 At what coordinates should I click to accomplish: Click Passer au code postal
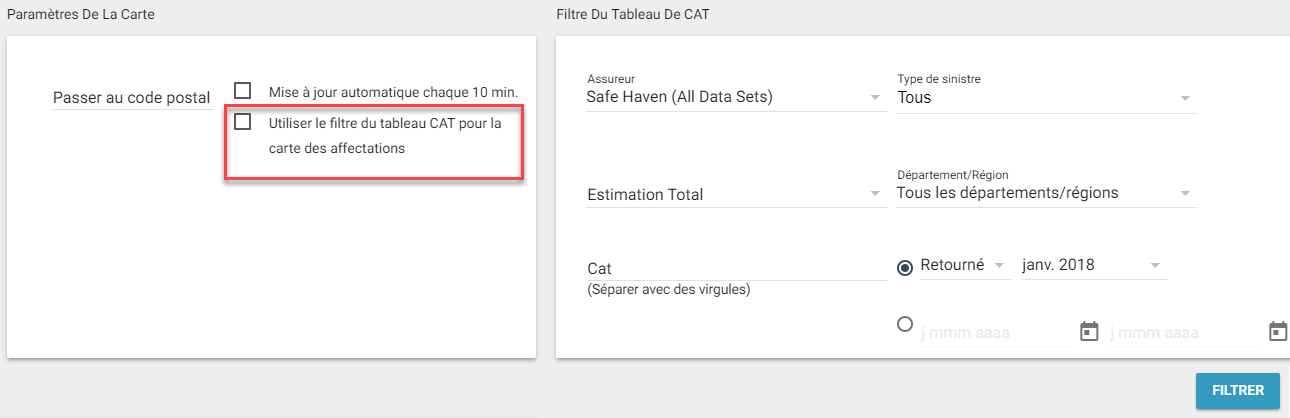[131, 98]
